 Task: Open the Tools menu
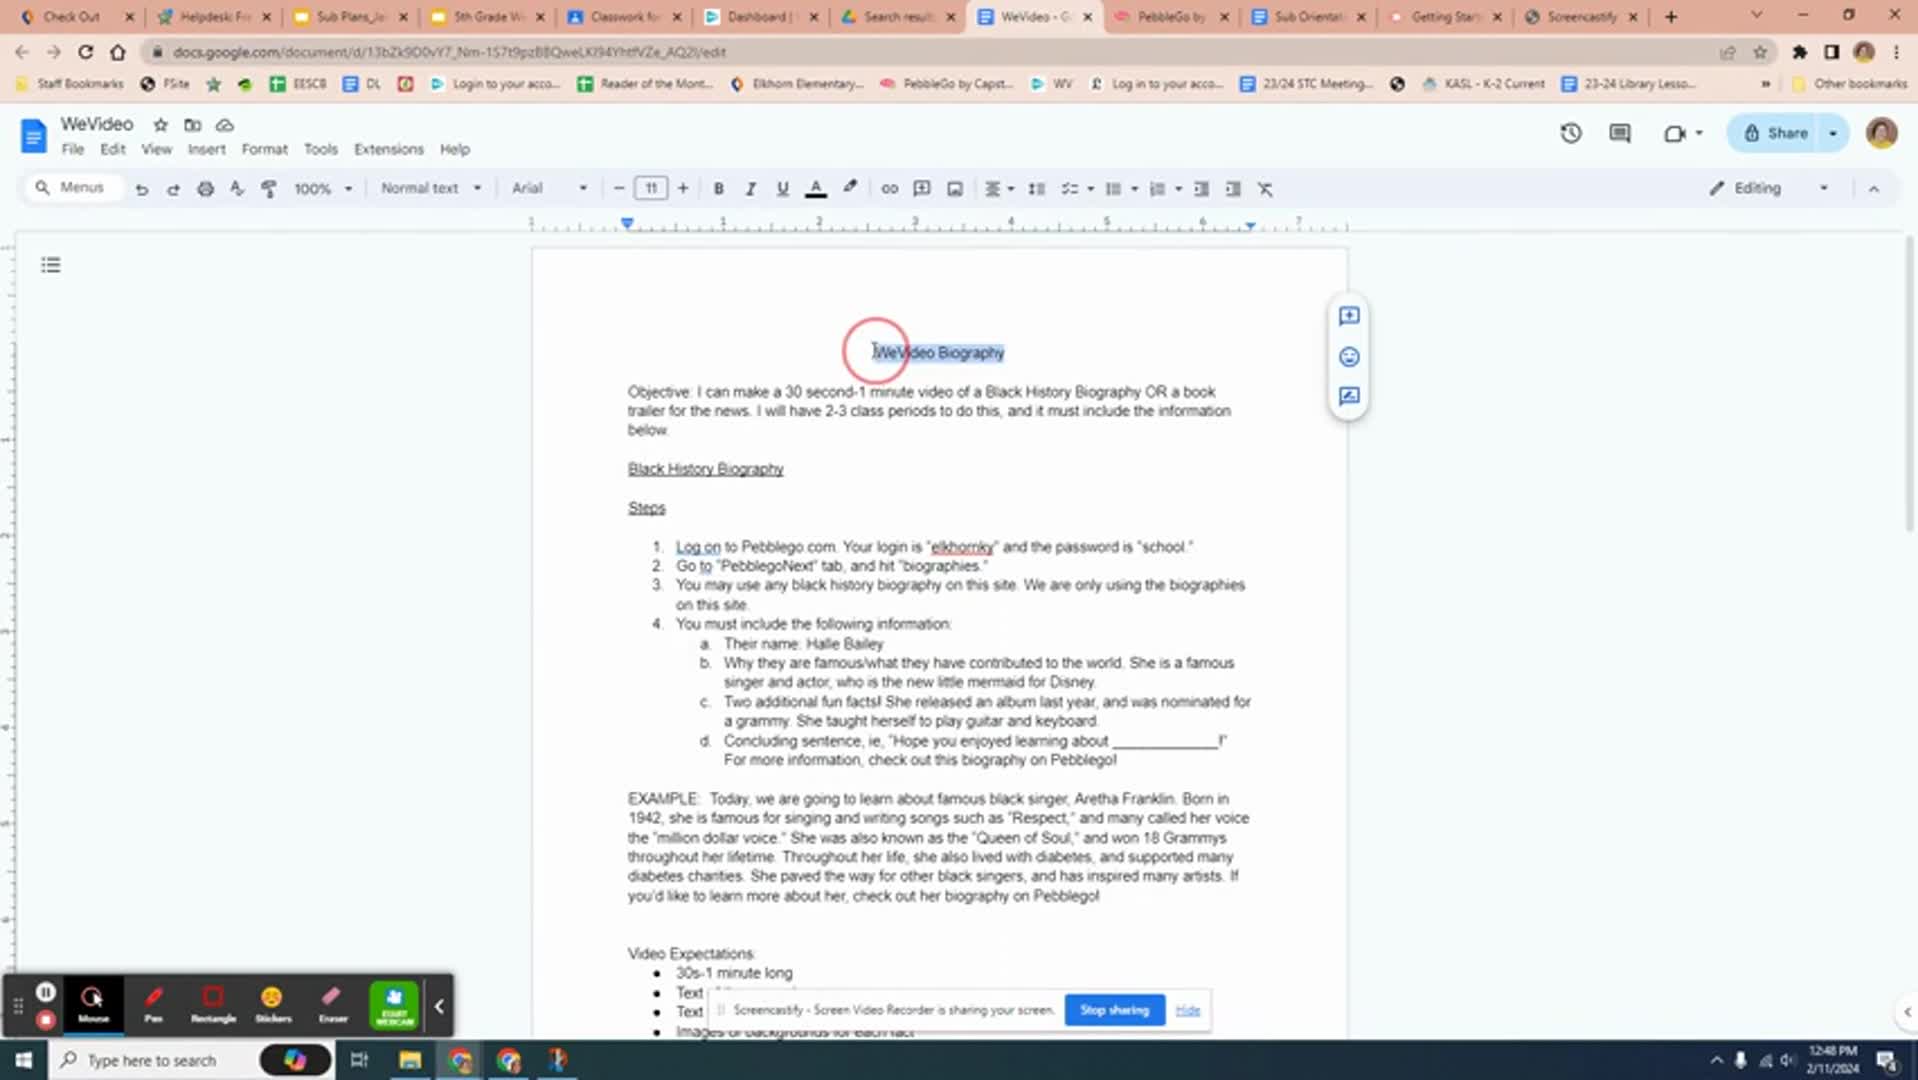[x=321, y=149]
